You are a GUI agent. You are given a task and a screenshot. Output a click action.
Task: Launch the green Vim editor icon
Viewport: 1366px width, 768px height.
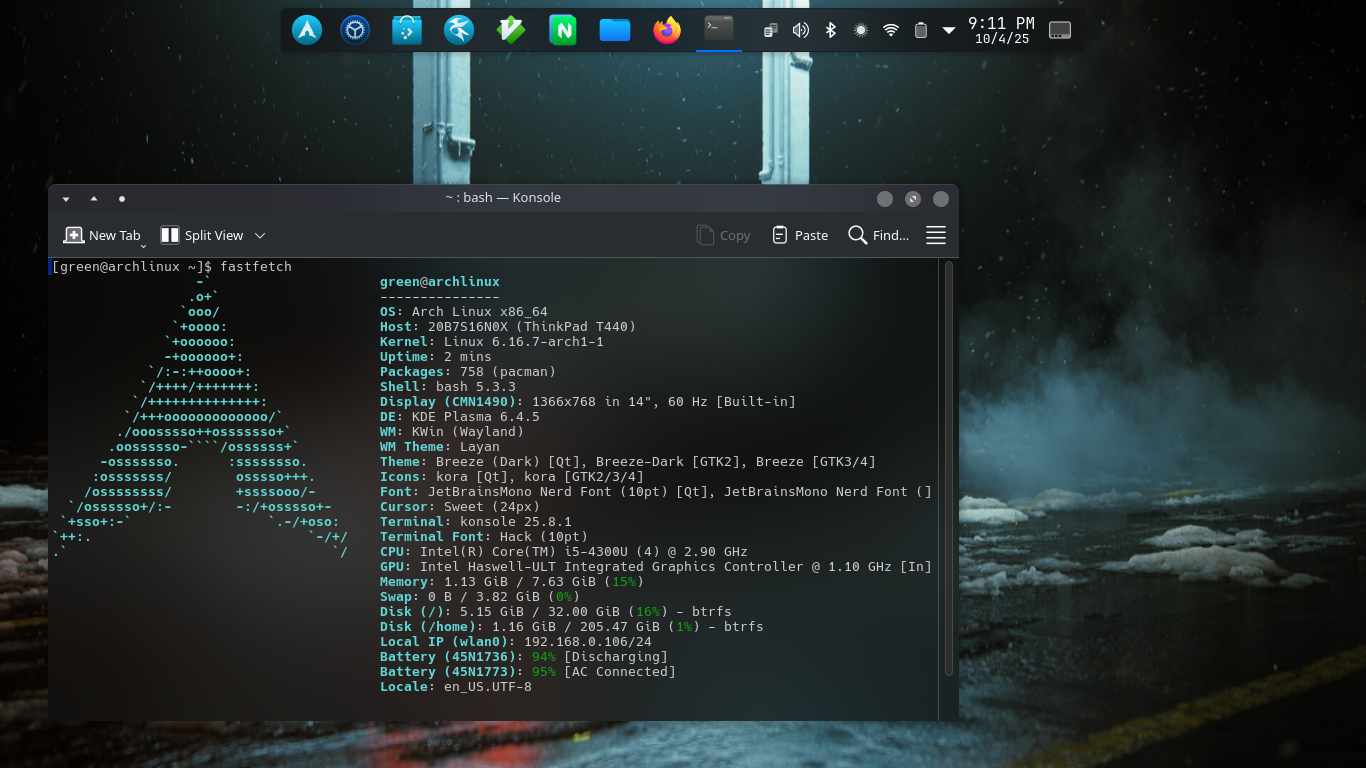pyautogui.click(x=511, y=30)
